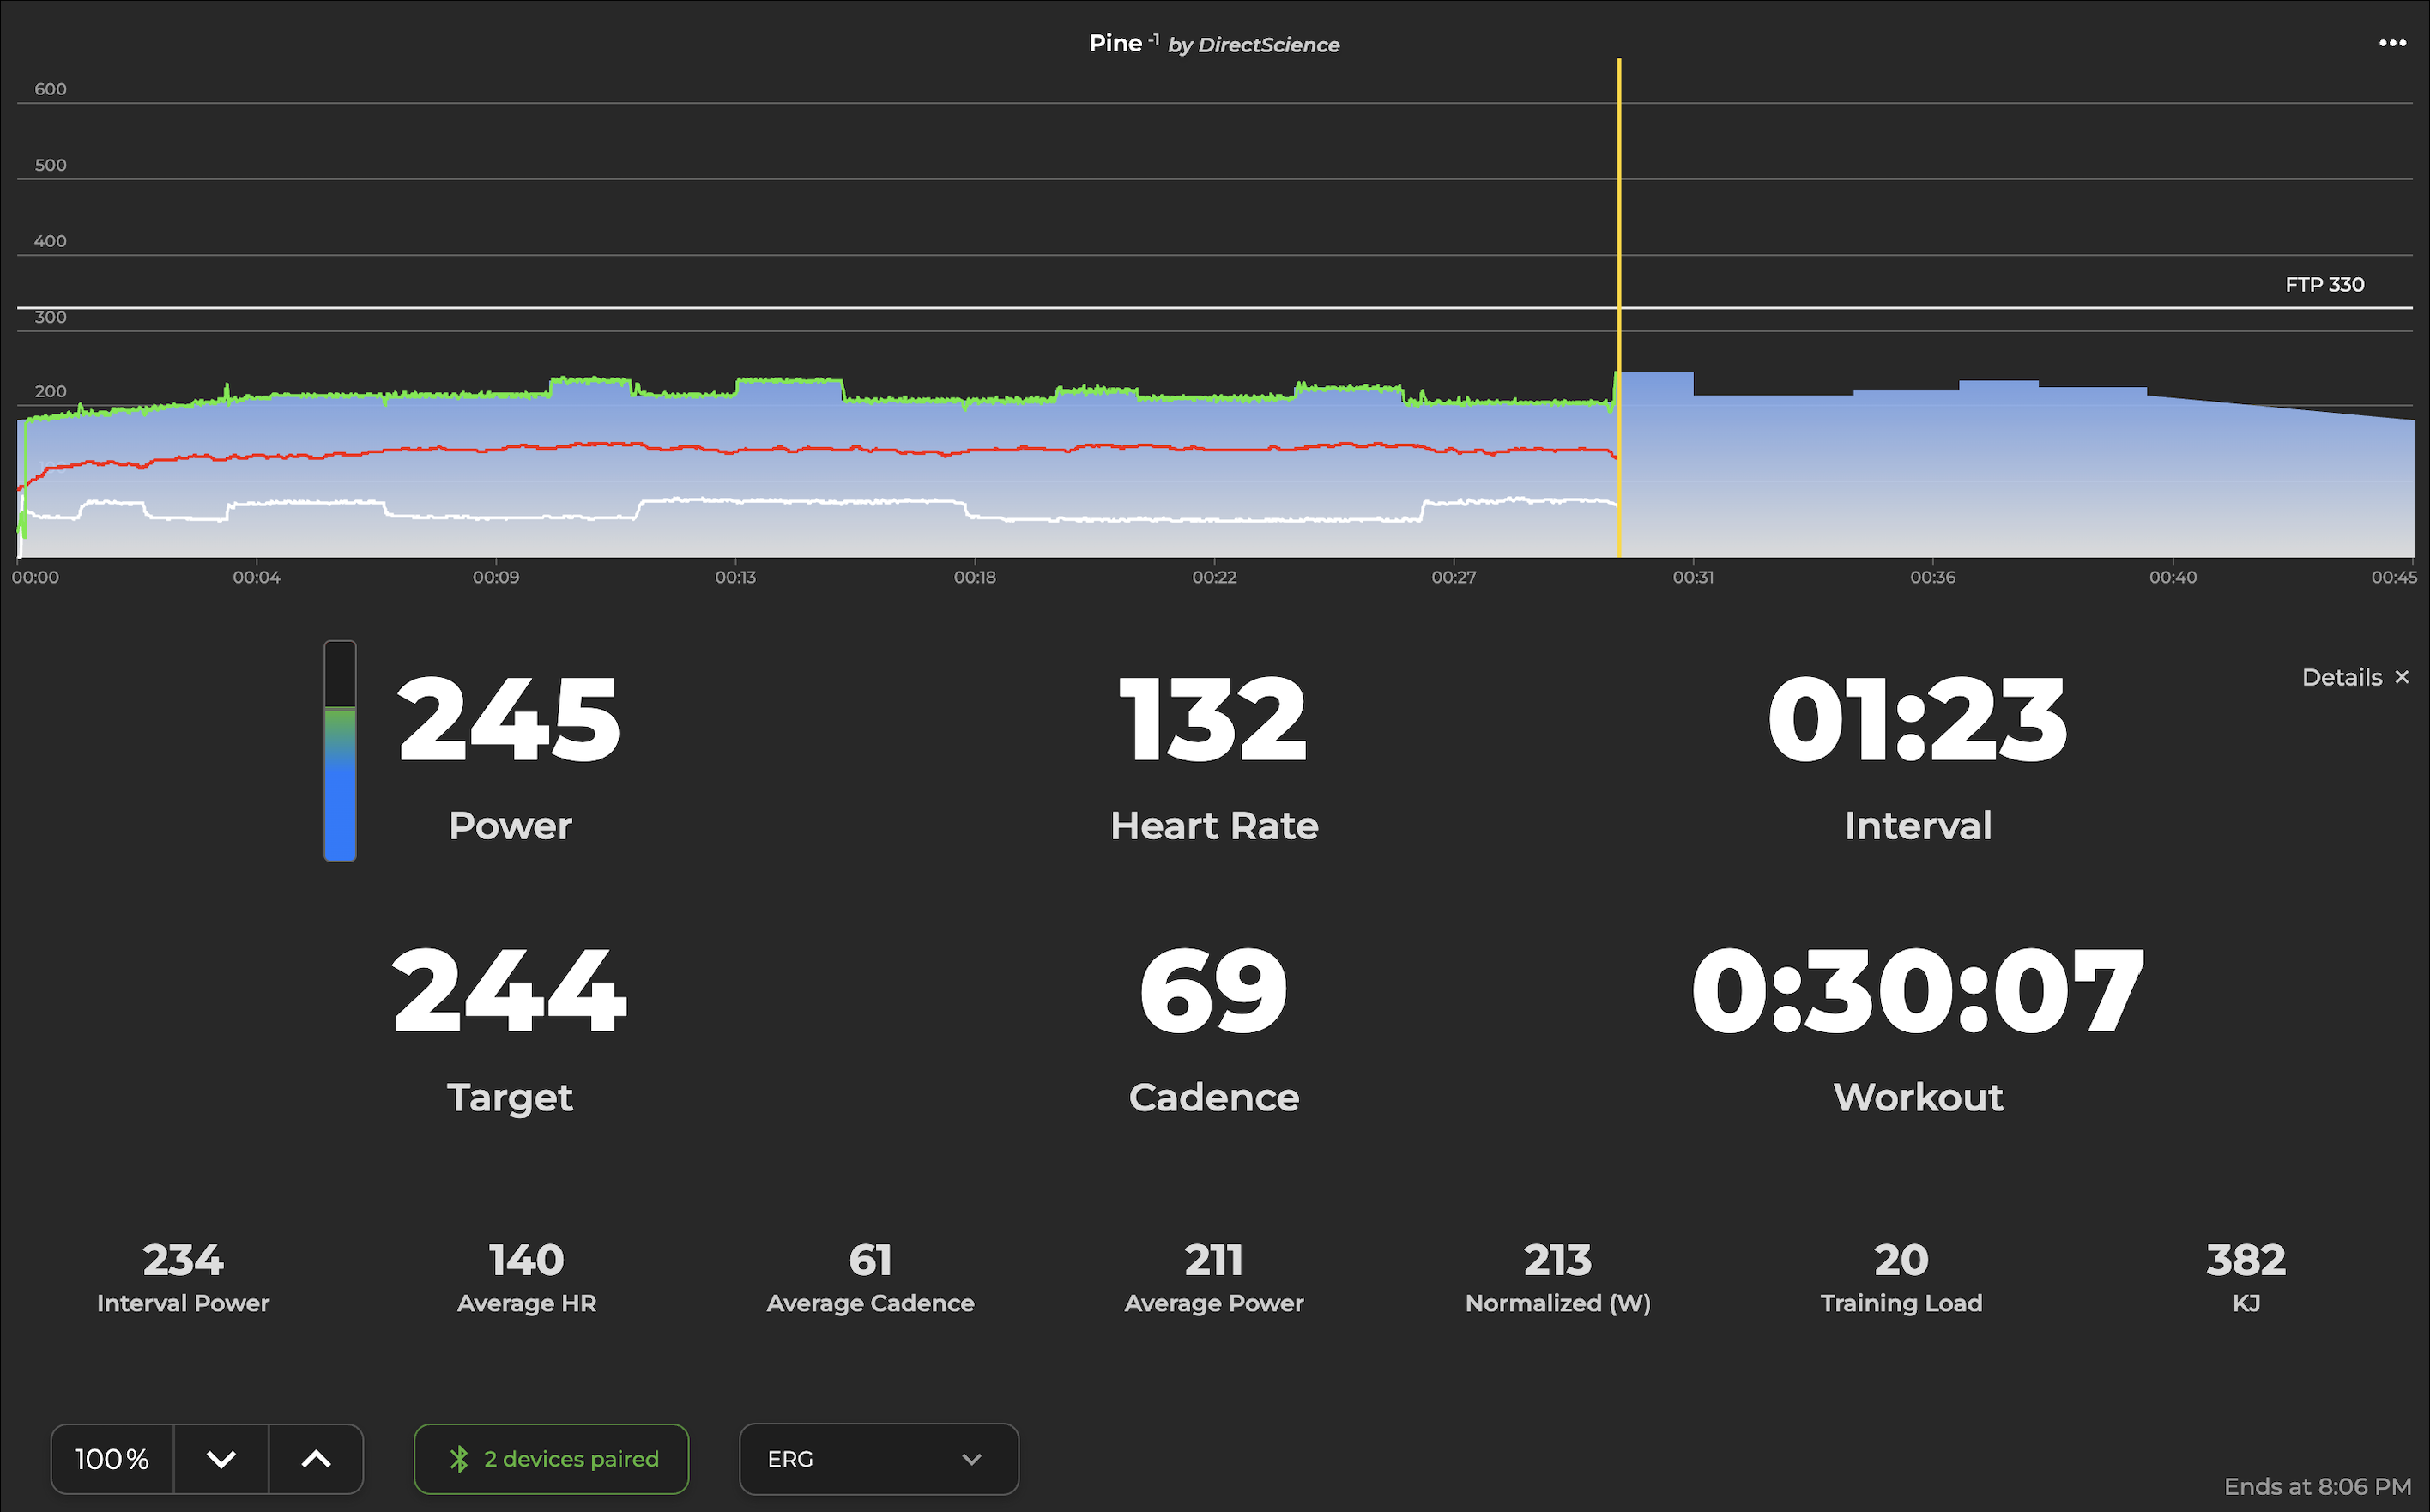Click the Bluetooth paired devices icon

pyautogui.click(x=459, y=1459)
